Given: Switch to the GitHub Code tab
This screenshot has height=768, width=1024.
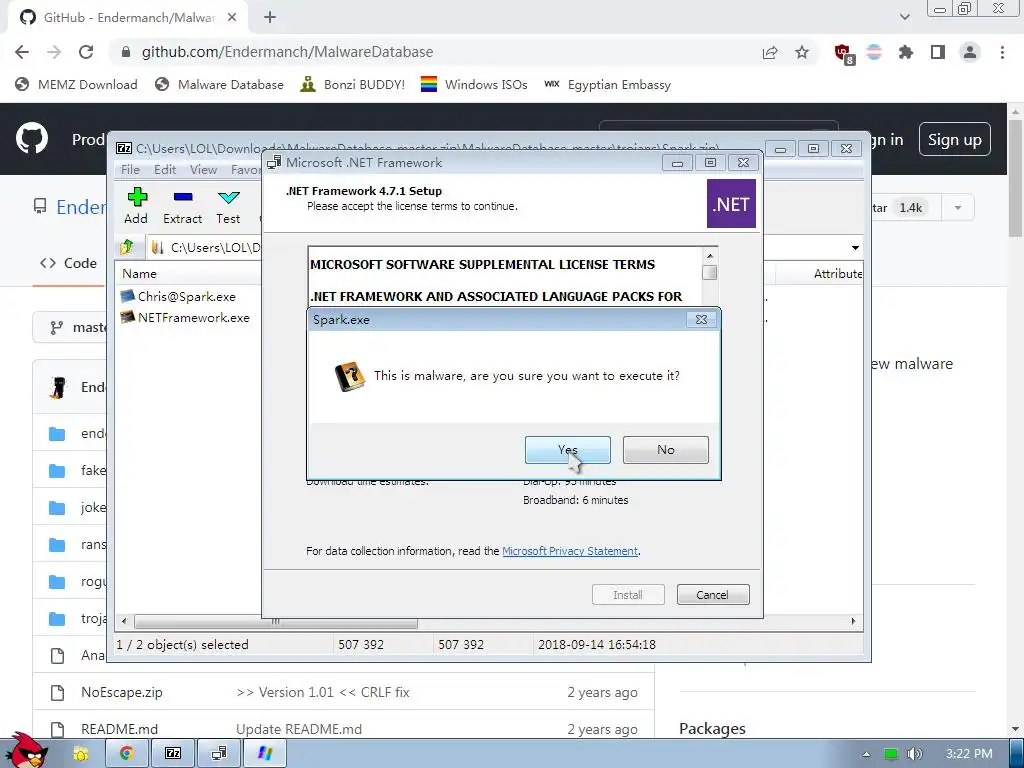Looking at the screenshot, I should coord(69,263).
